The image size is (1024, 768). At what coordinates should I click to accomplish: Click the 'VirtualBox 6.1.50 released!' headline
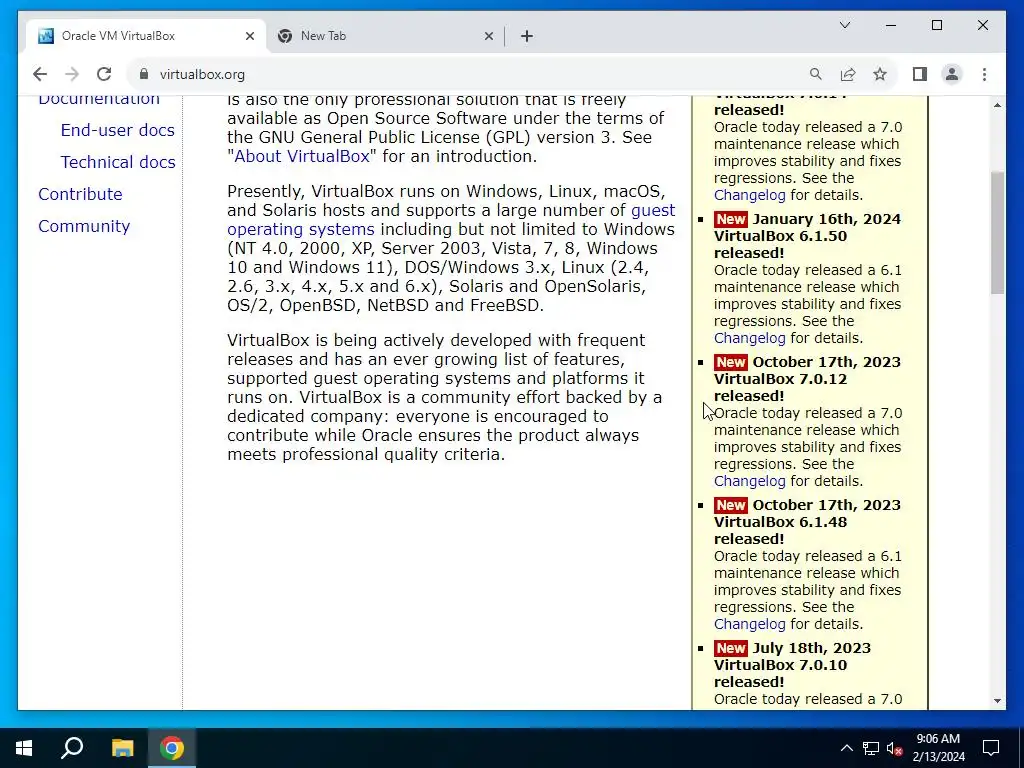pos(780,244)
